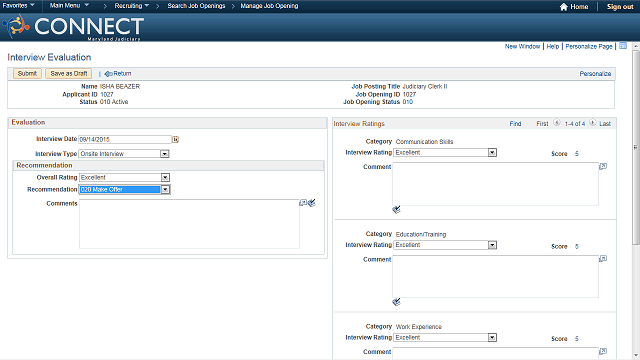This screenshot has height=360, width=640.
Task: Click the Help link
Action: coord(553,47)
